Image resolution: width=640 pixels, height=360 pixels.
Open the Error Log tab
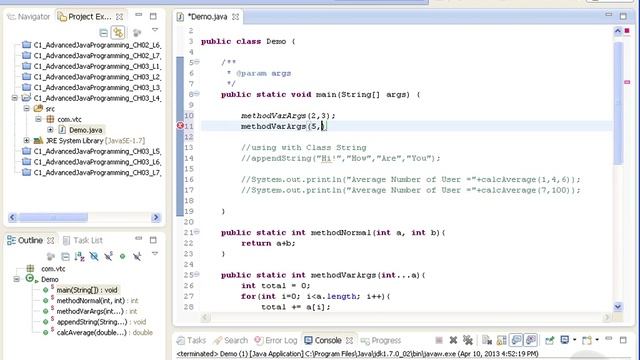click(x=276, y=340)
